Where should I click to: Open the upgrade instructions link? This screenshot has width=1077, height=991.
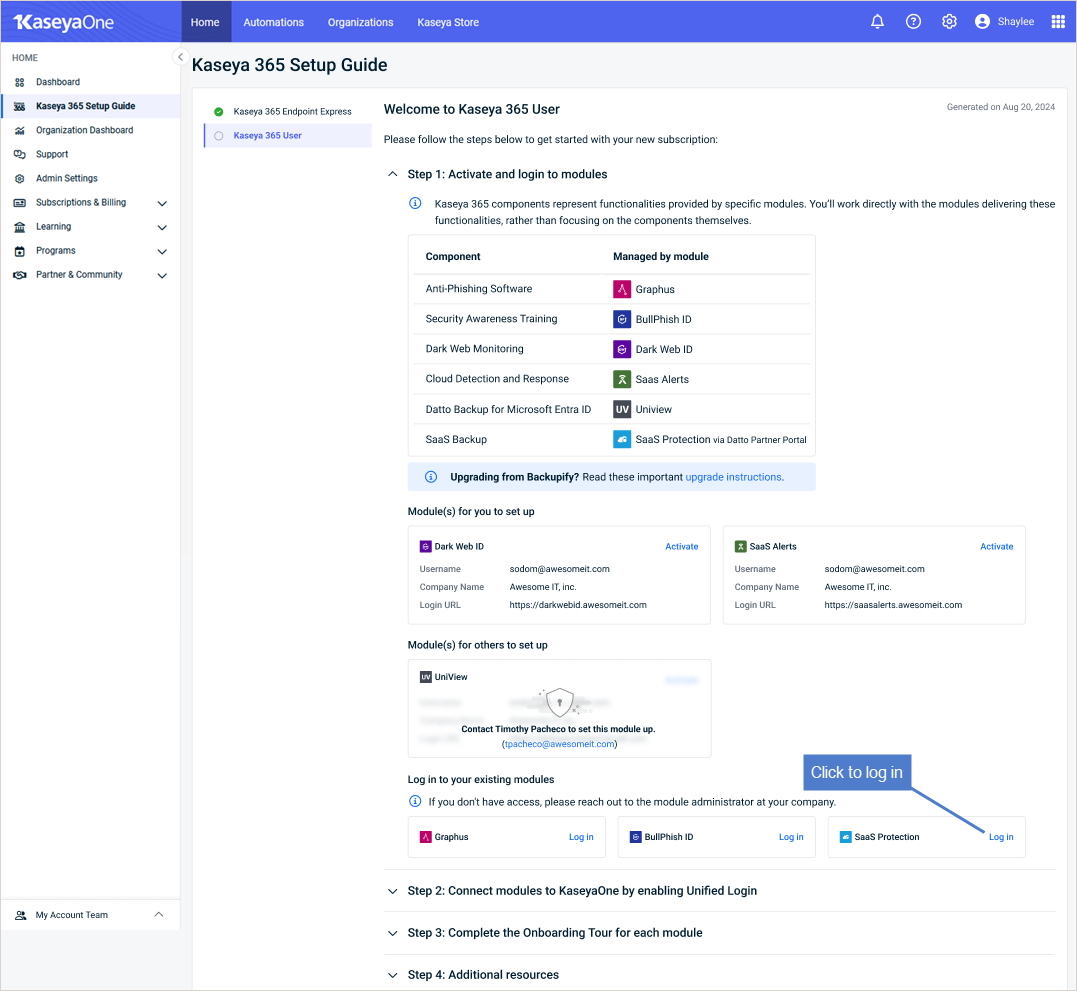point(733,477)
